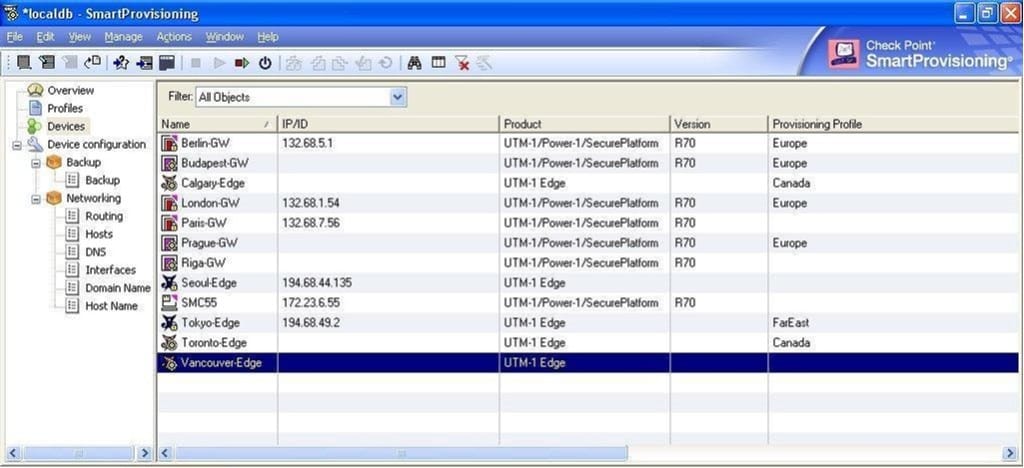Select the London-GW row name
This screenshot has width=1024, height=468.
pos(210,203)
